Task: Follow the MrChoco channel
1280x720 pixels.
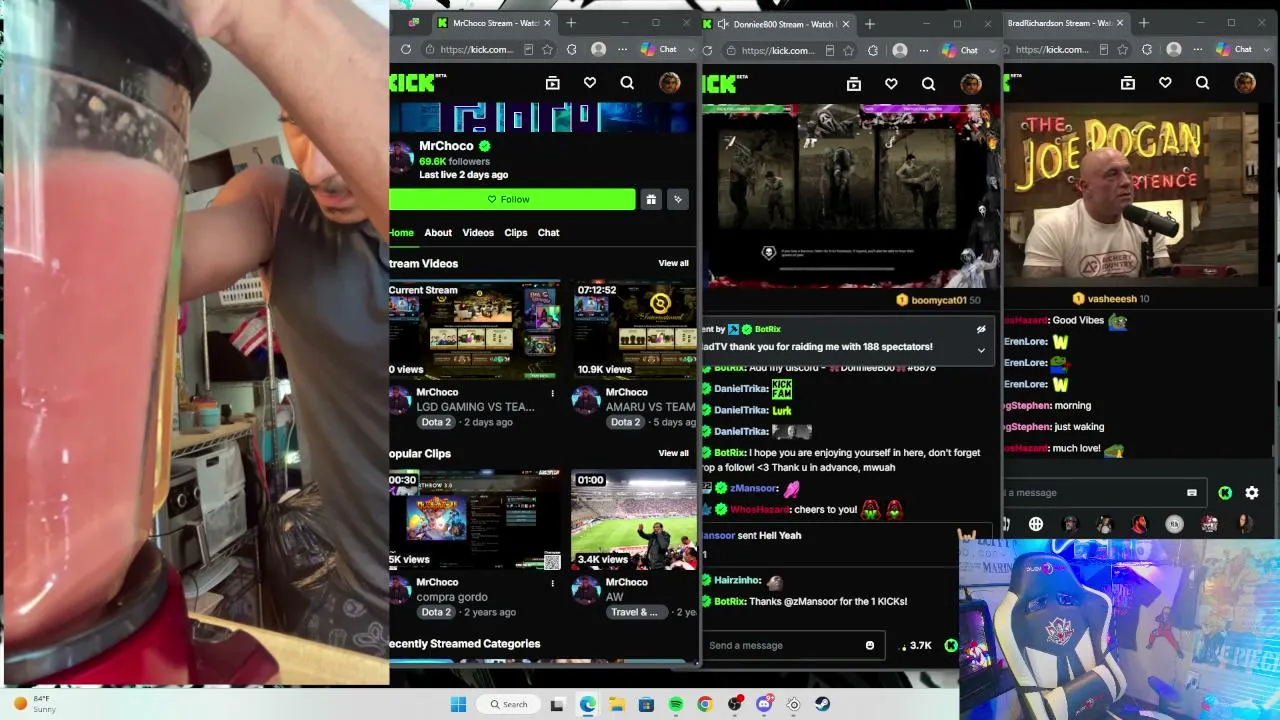Action: 512,199
